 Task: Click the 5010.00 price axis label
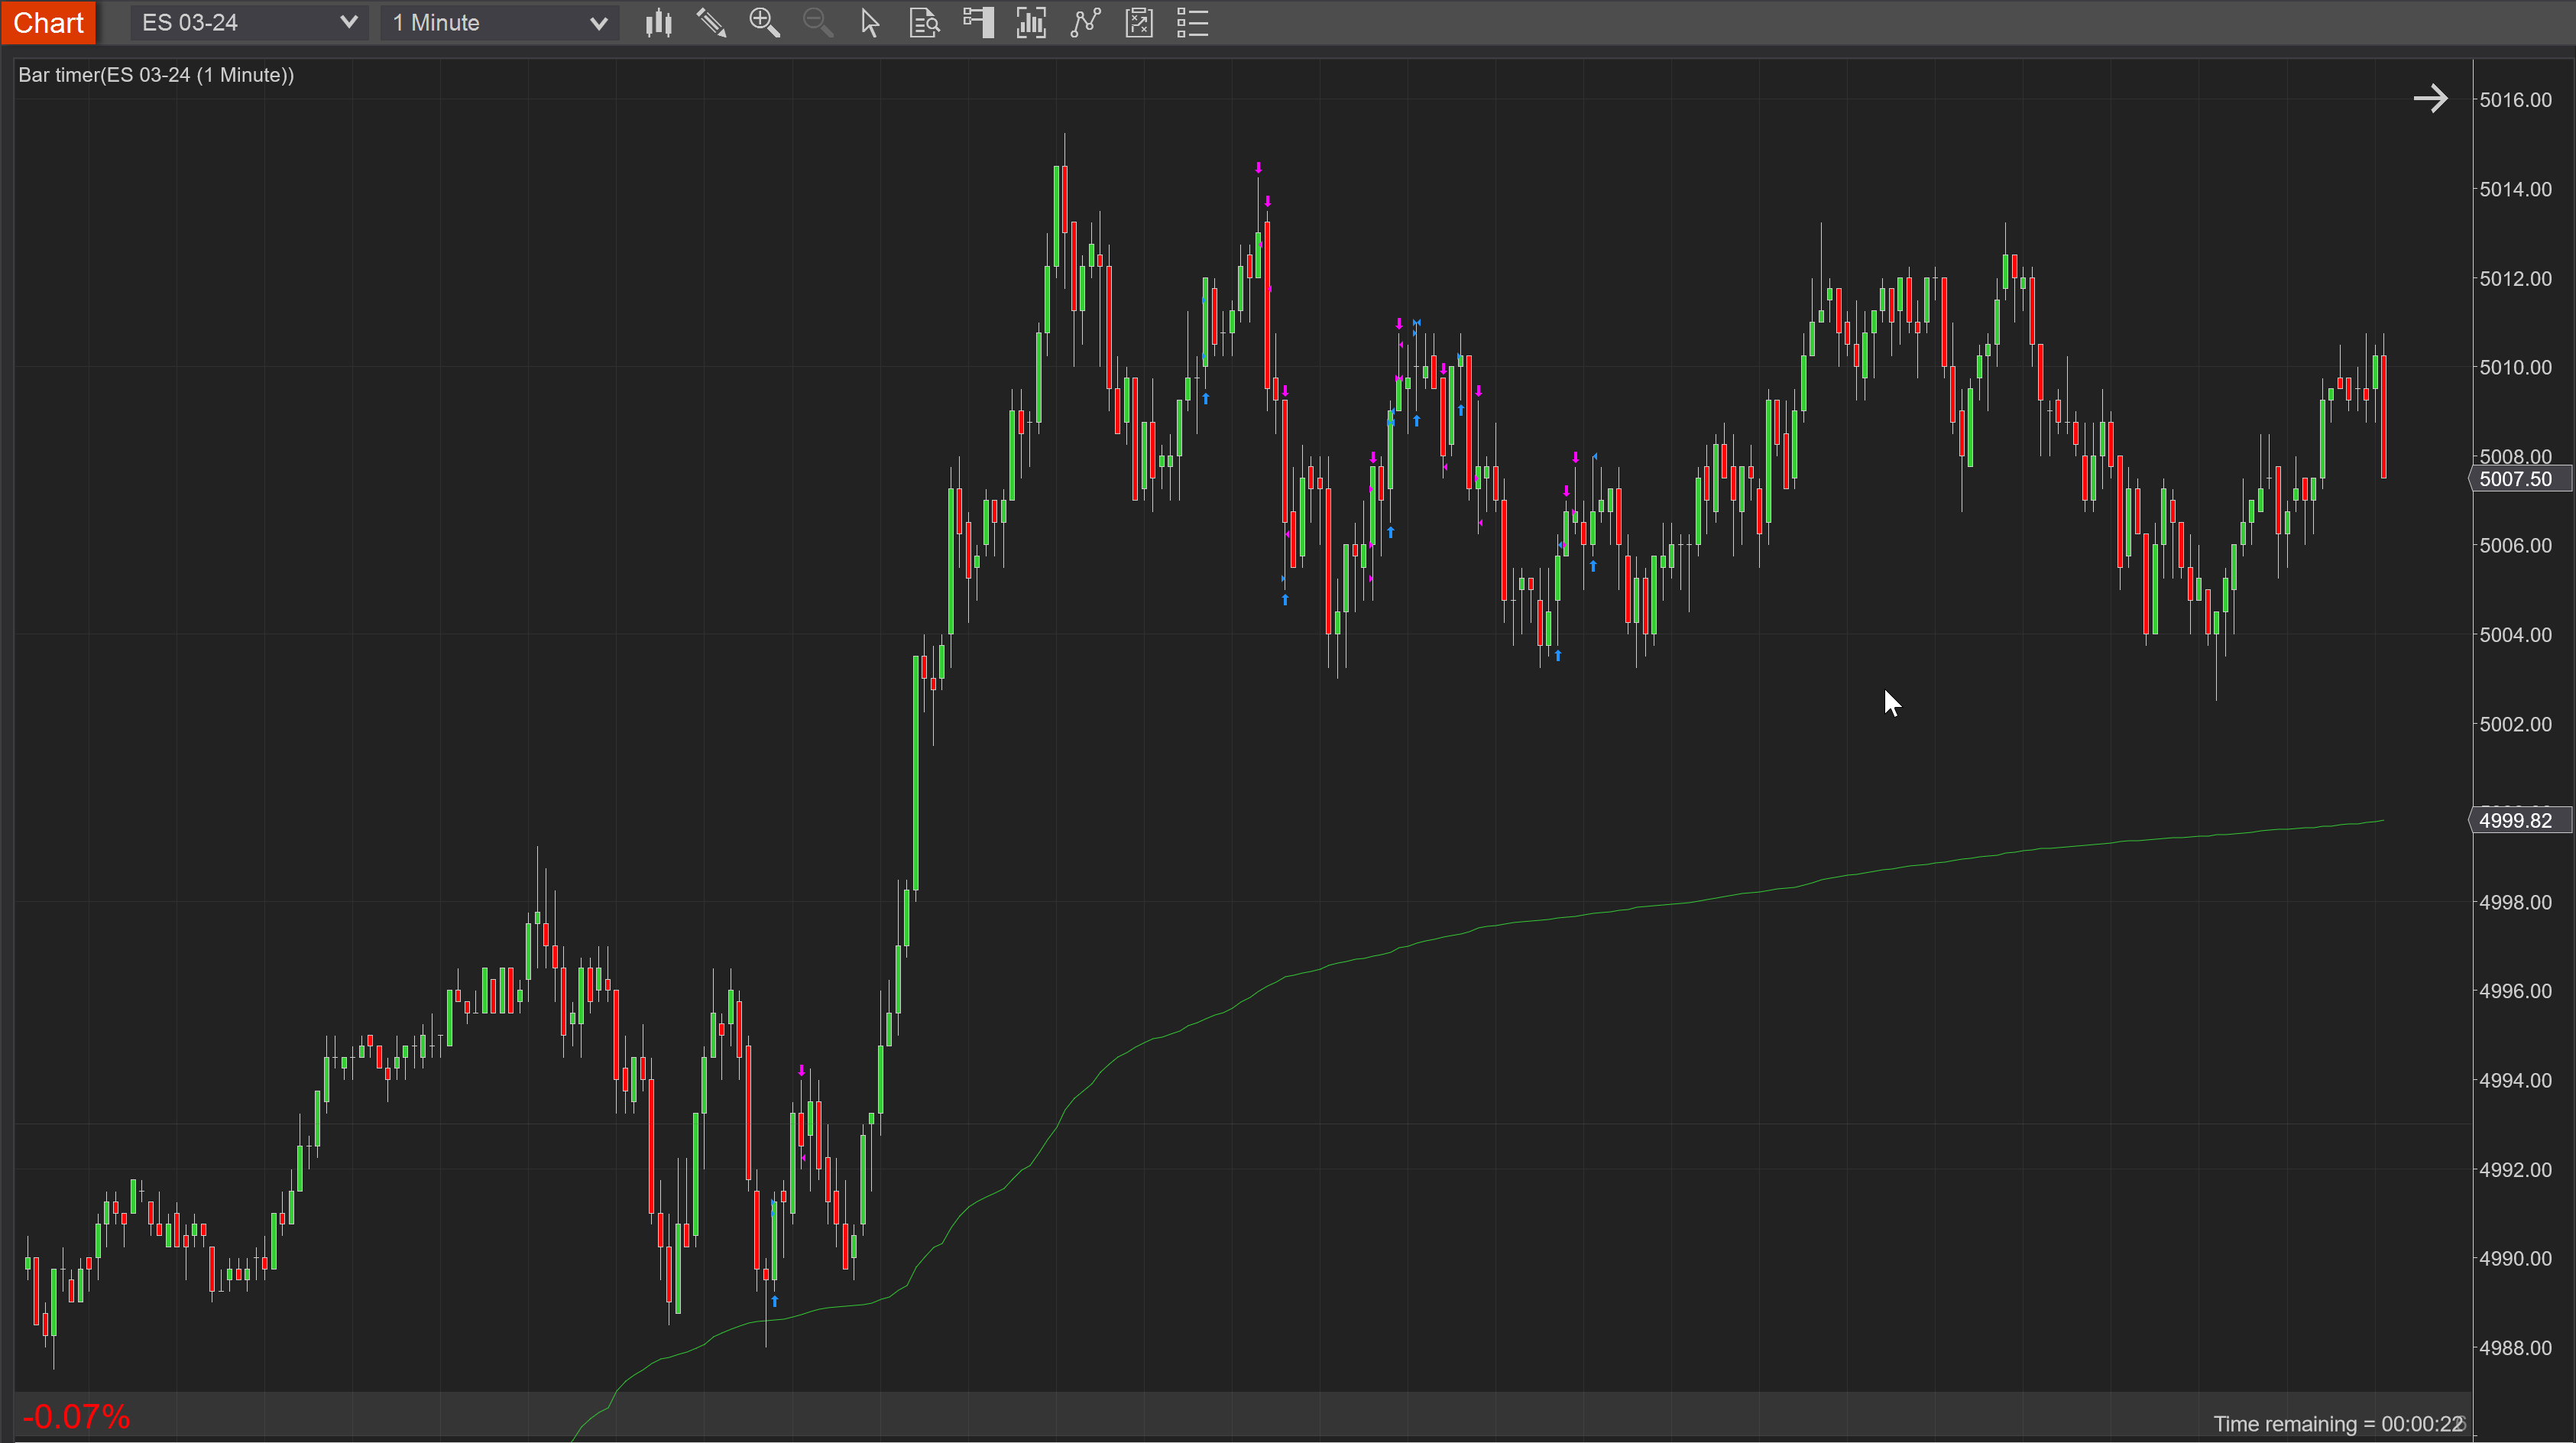click(2516, 367)
